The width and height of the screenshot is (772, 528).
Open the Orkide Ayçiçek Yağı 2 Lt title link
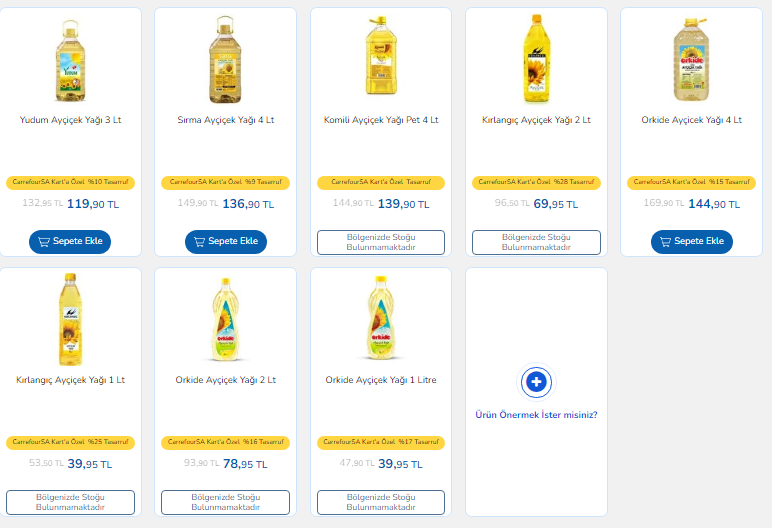pyautogui.click(x=226, y=380)
